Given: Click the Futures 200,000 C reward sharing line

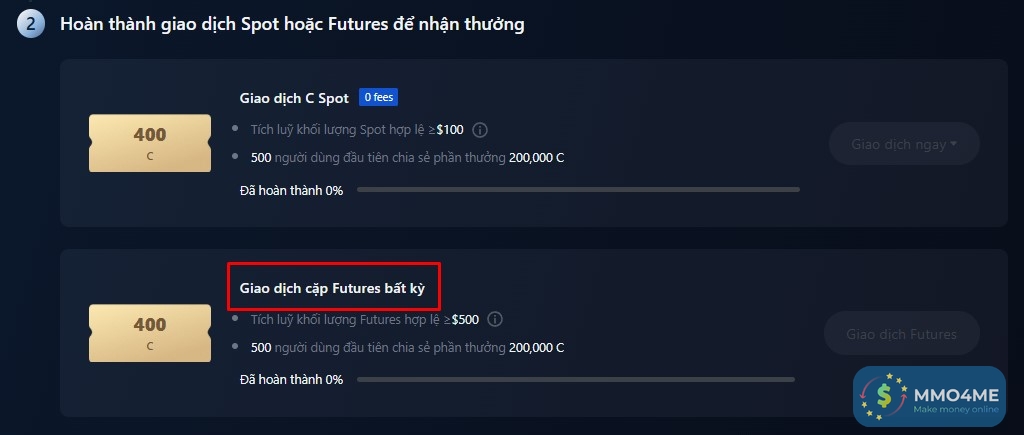Looking at the screenshot, I should click(x=407, y=348).
